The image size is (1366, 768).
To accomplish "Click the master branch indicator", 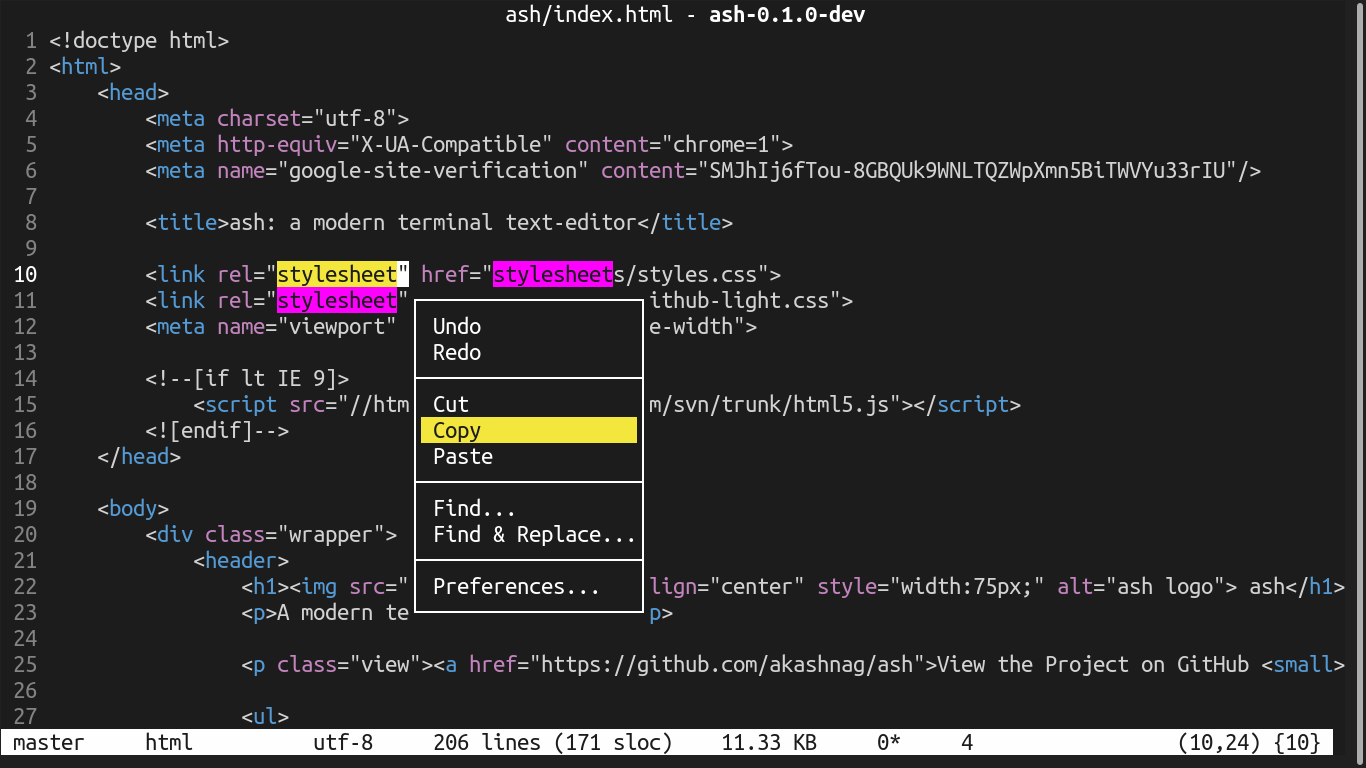I will [x=48, y=743].
